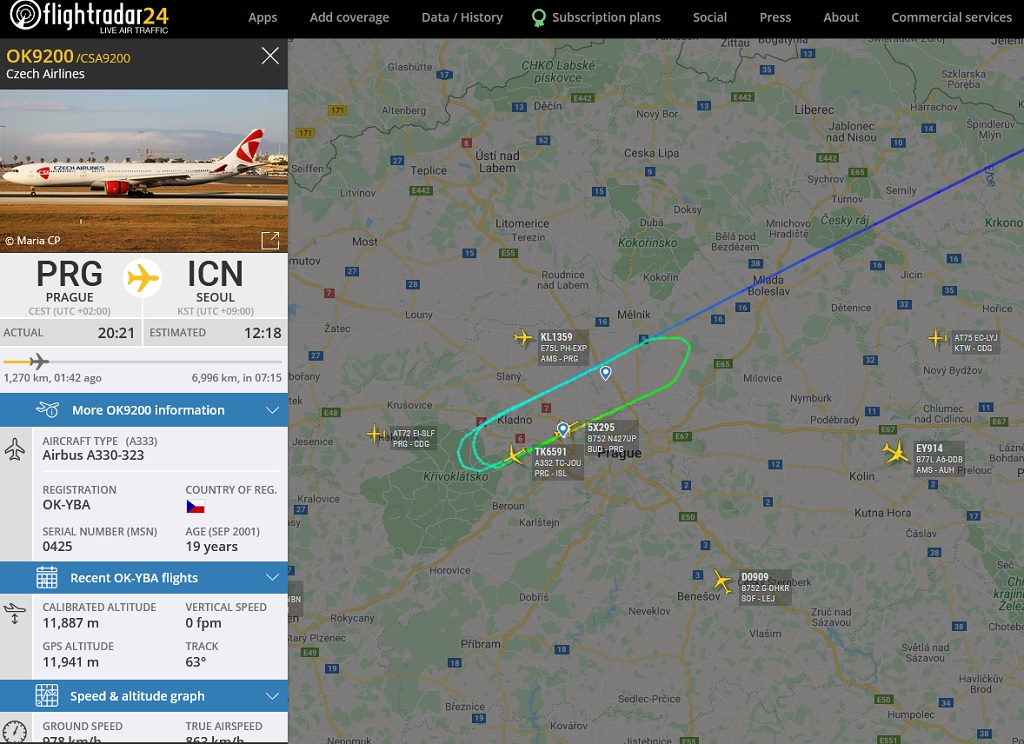Click the D0909 plane icon near Benešov
This screenshot has height=744, width=1024.
(x=722, y=581)
